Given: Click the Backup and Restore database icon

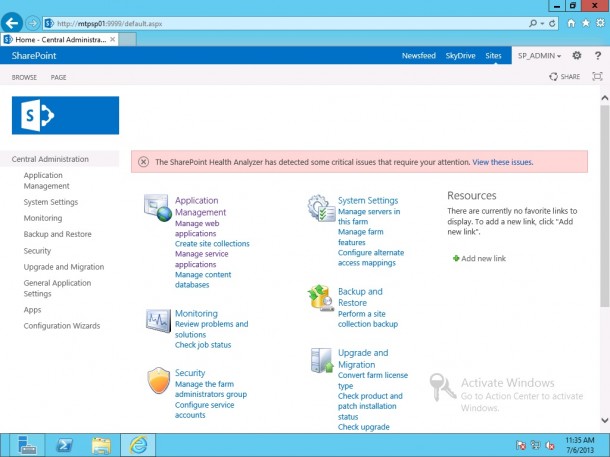Looking at the screenshot, I should coord(321,298).
